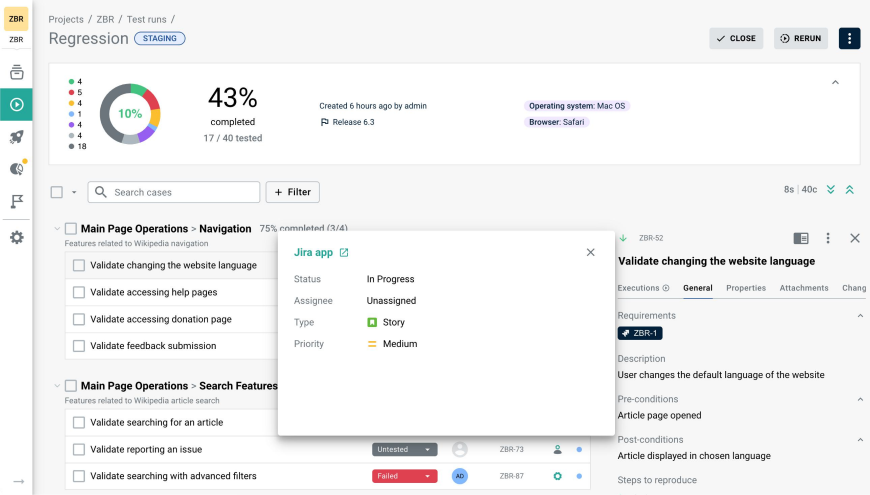Focus the Search cases field
870x495 pixels.
click(x=174, y=192)
